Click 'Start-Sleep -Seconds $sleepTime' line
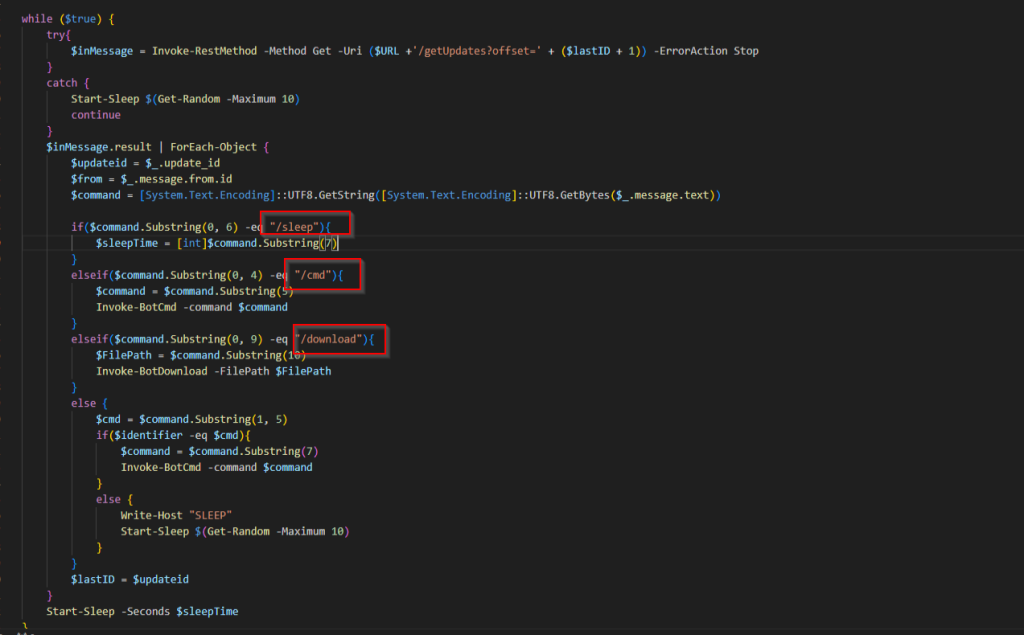The image size is (1024, 635). pos(142,611)
